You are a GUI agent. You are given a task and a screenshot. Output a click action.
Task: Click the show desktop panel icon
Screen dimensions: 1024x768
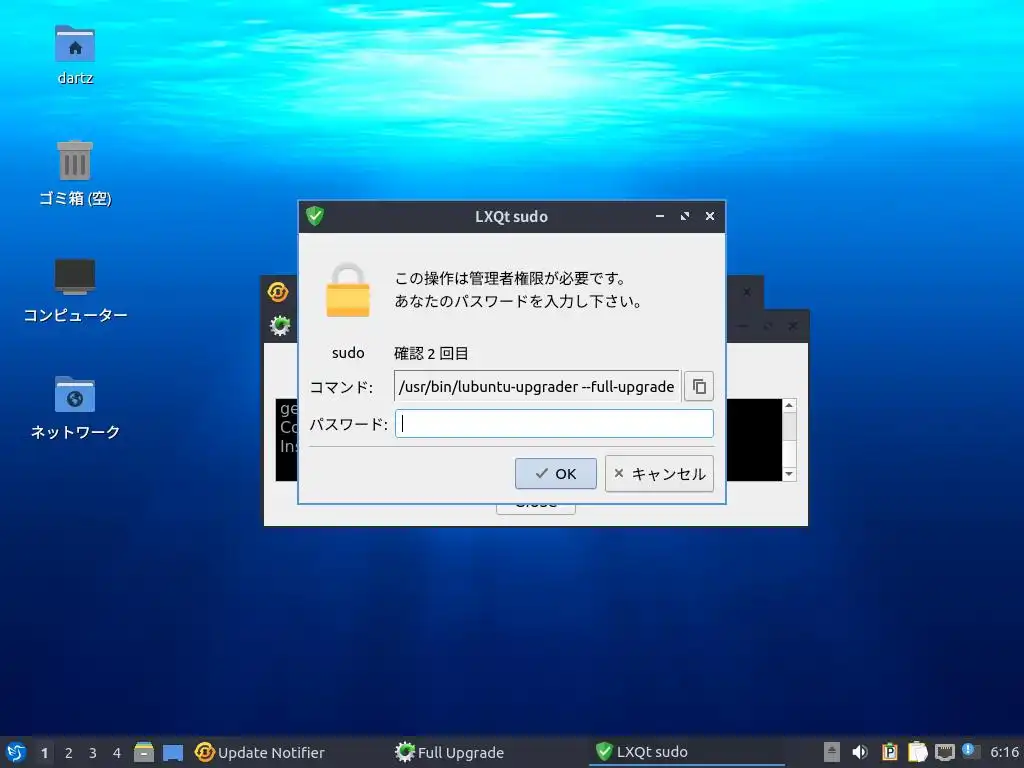172,752
